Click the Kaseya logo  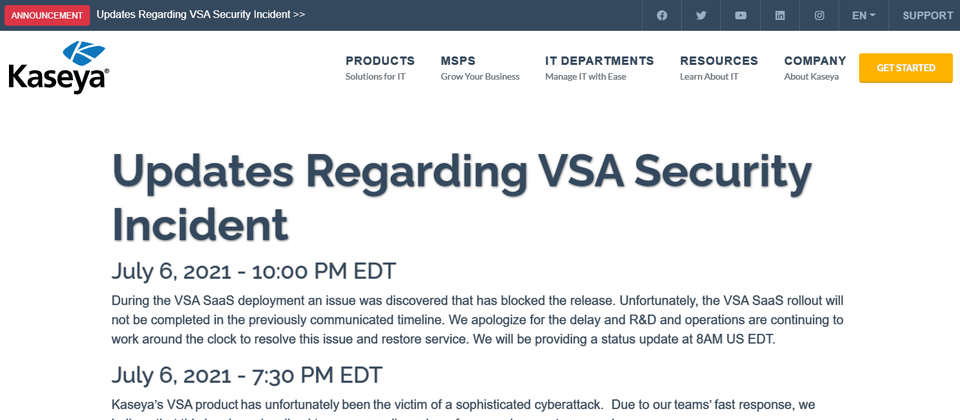59,67
